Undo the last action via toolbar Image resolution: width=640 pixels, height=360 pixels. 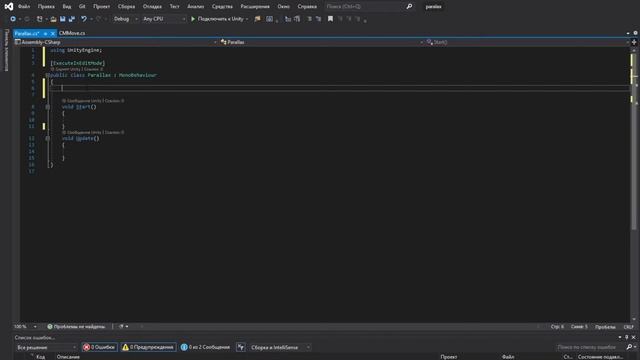click(x=84, y=19)
